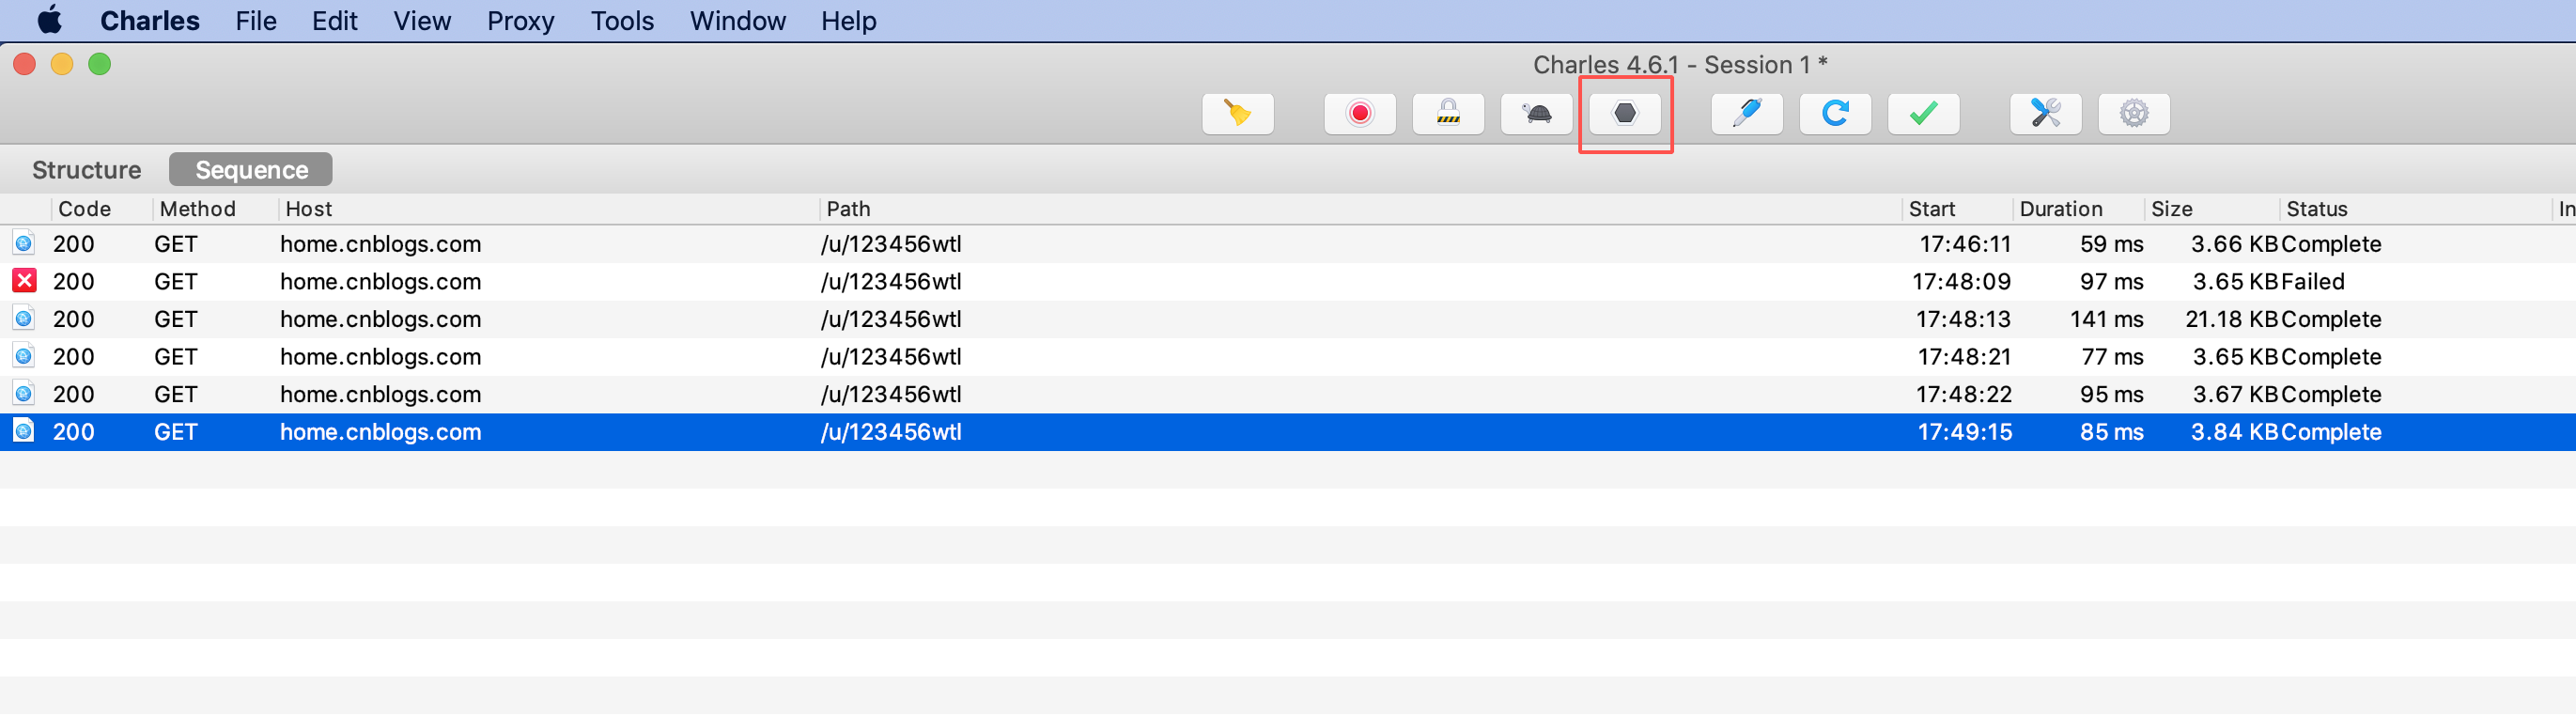
Task: Sort by the Duration column header
Action: click(2078, 209)
